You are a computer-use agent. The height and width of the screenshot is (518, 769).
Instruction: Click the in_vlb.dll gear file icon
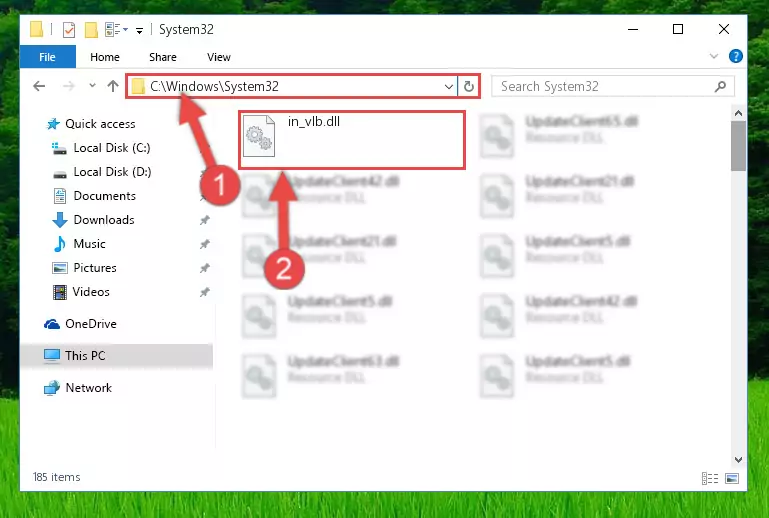pyautogui.click(x=259, y=136)
